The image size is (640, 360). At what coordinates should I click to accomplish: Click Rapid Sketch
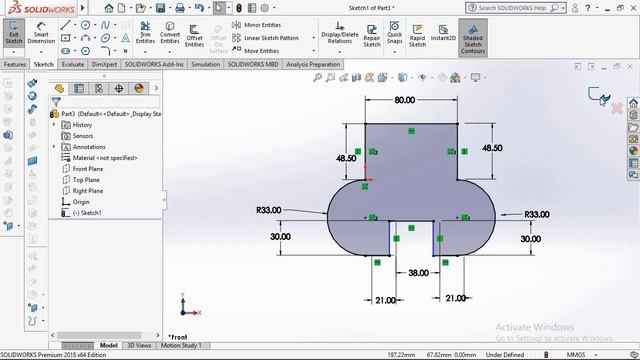click(417, 36)
